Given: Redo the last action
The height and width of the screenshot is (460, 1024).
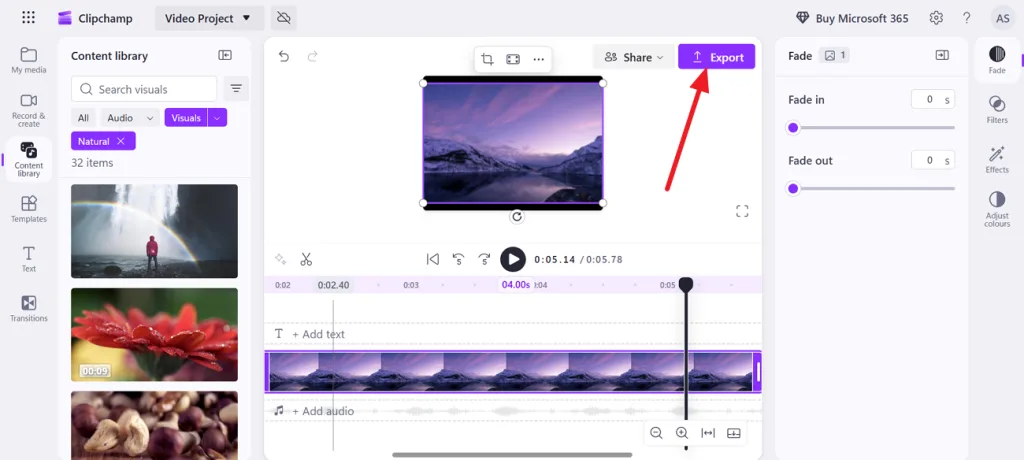Looking at the screenshot, I should pyautogui.click(x=313, y=56).
